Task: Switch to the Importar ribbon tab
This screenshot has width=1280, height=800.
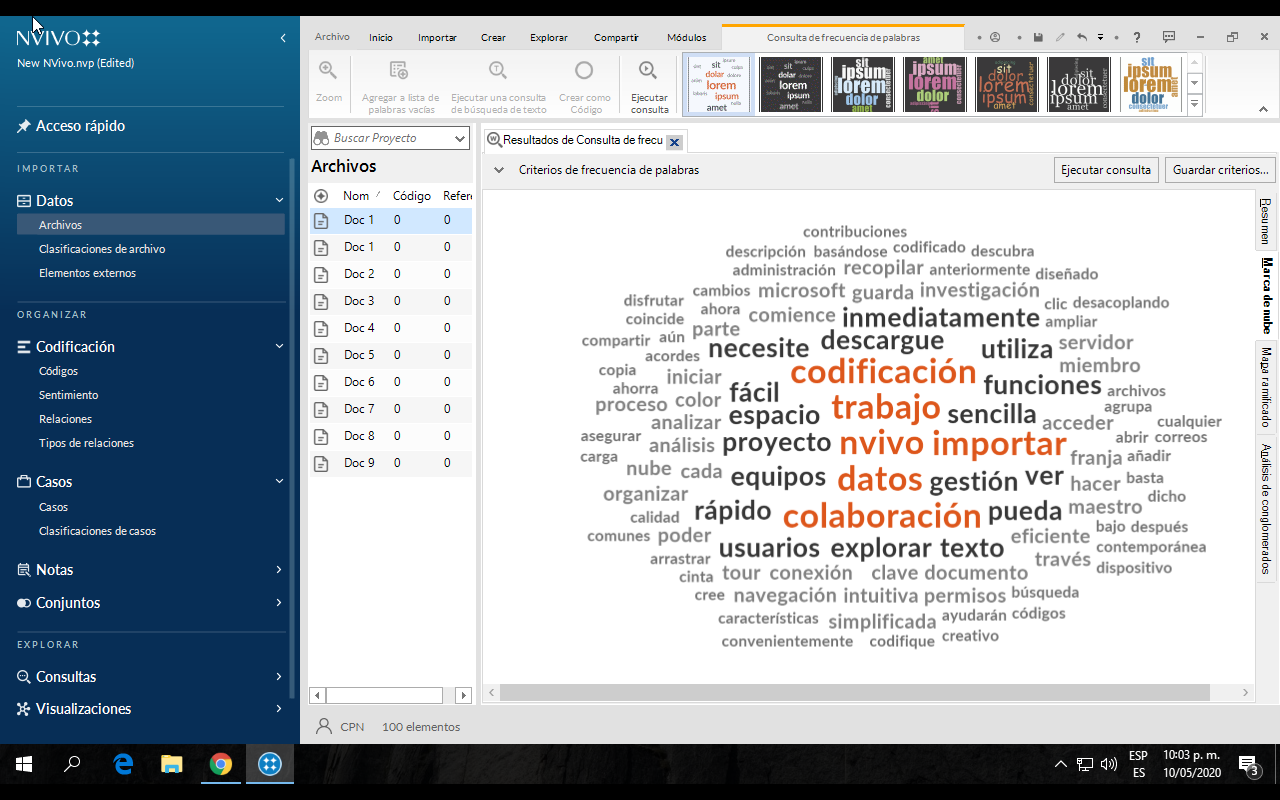Action: pos(437,37)
